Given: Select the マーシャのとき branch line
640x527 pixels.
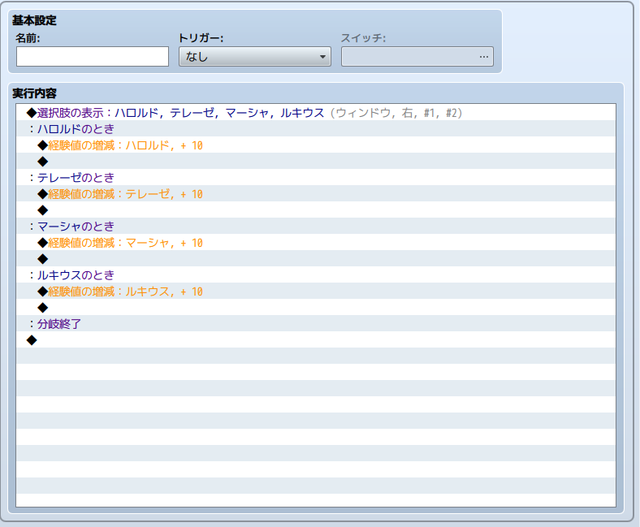Looking at the screenshot, I should (x=316, y=226).
